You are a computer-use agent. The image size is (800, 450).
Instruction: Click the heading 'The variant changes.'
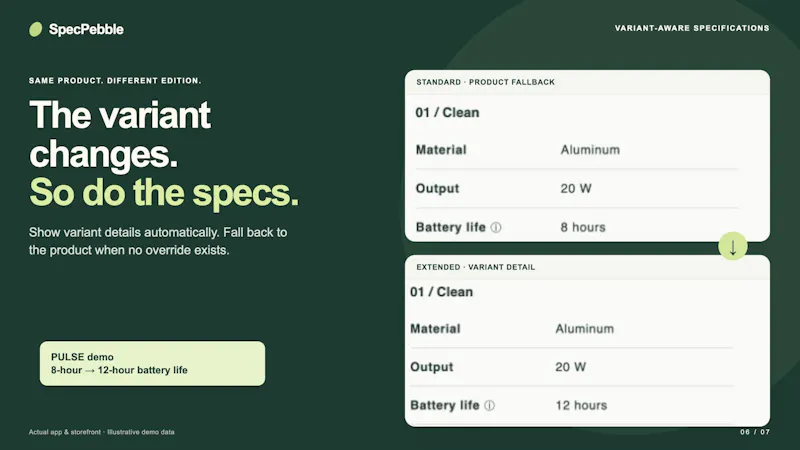click(x=120, y=134)
